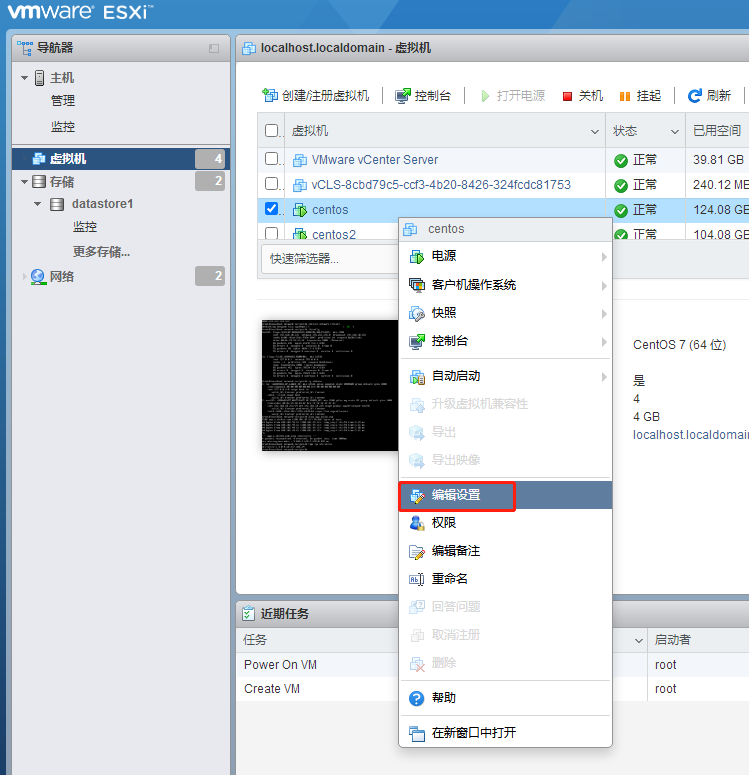Viewport: 749px width, 775px height.
Task: Open the Recent Tasks column dropdown arrow
Action: (639, 641)
